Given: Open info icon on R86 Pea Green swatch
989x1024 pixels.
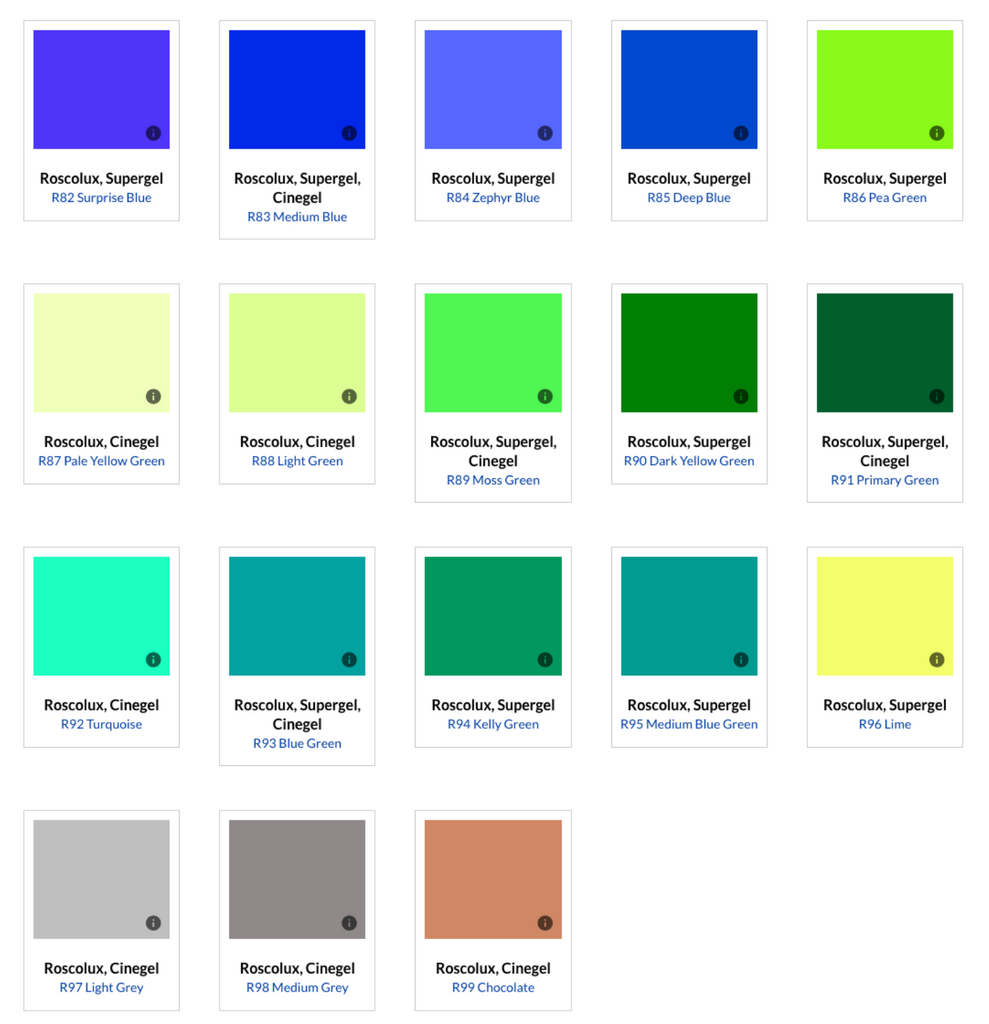Looking at the screenshot, I should tap(936, 133).
